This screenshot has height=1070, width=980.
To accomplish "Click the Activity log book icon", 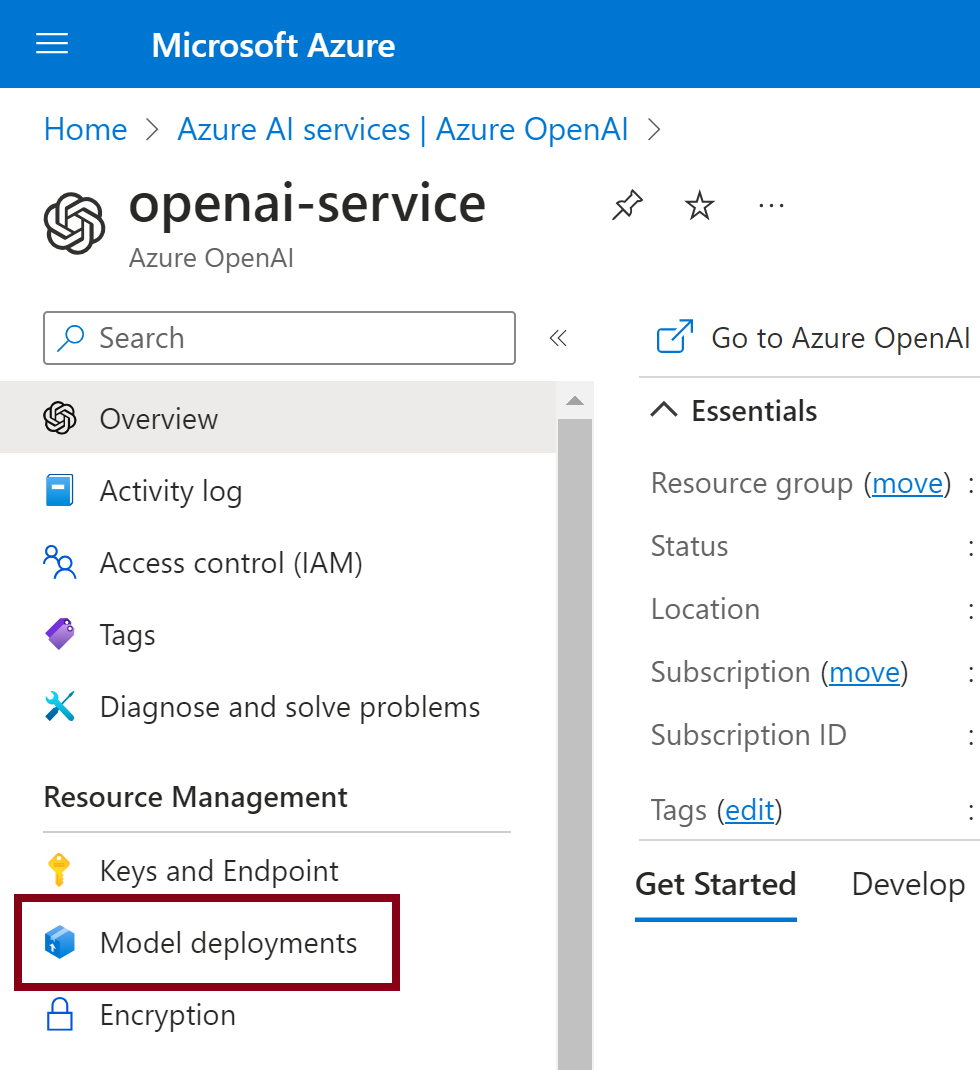I will 60,491.
